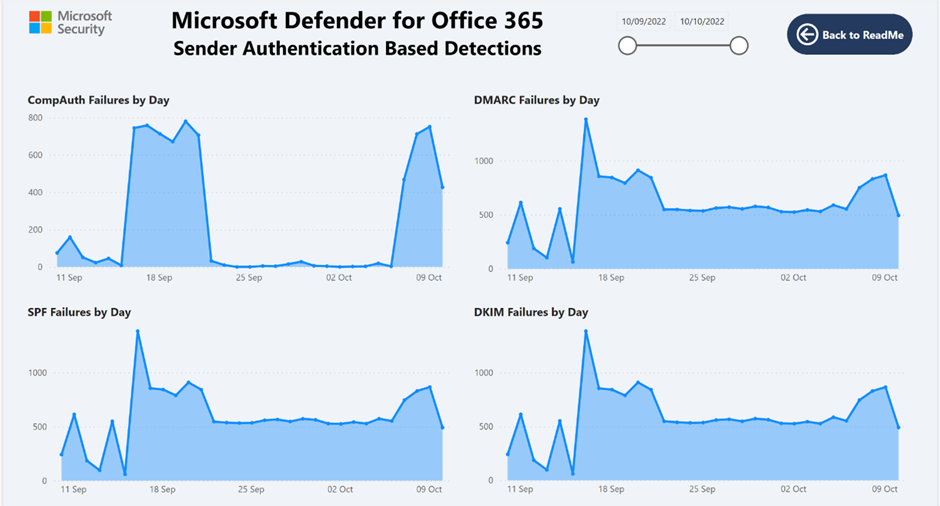Image resolution: width=940 pixels, height=506 pixels.
Task: Click the DKIM Failures by Day title
Action: (x=531, y=312)
